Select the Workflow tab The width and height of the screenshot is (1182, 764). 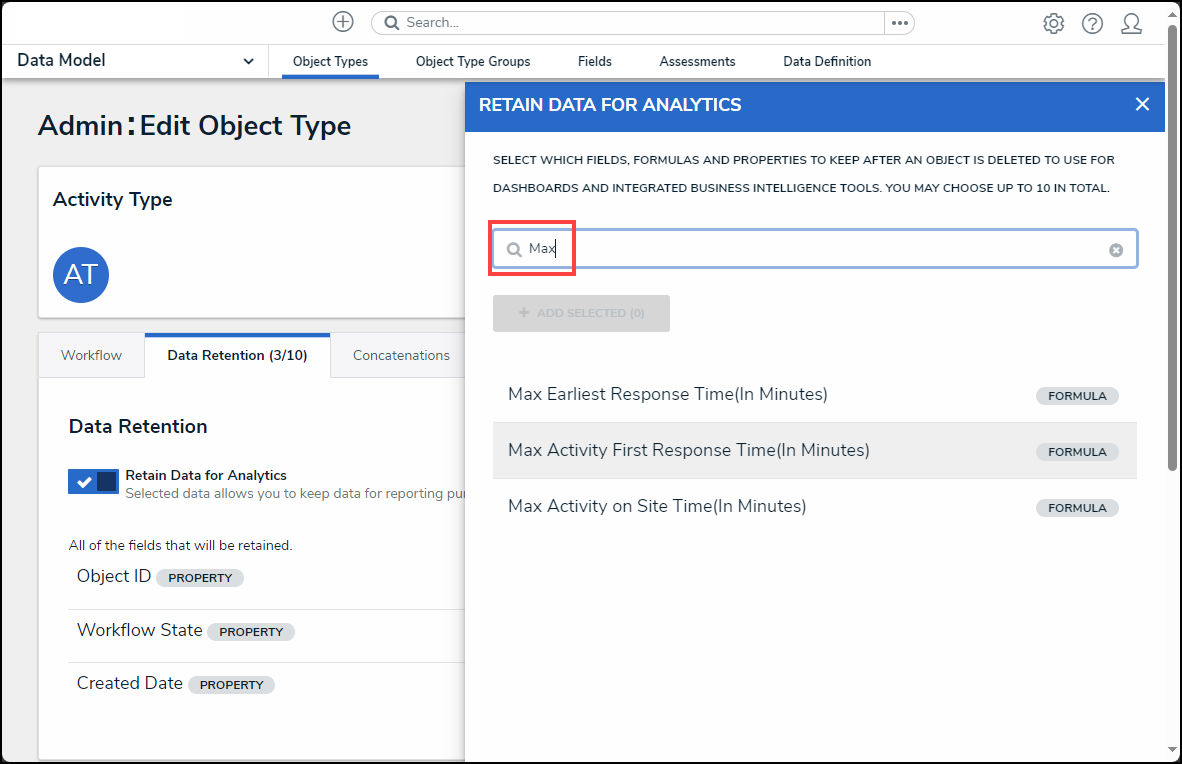[91, 355]
